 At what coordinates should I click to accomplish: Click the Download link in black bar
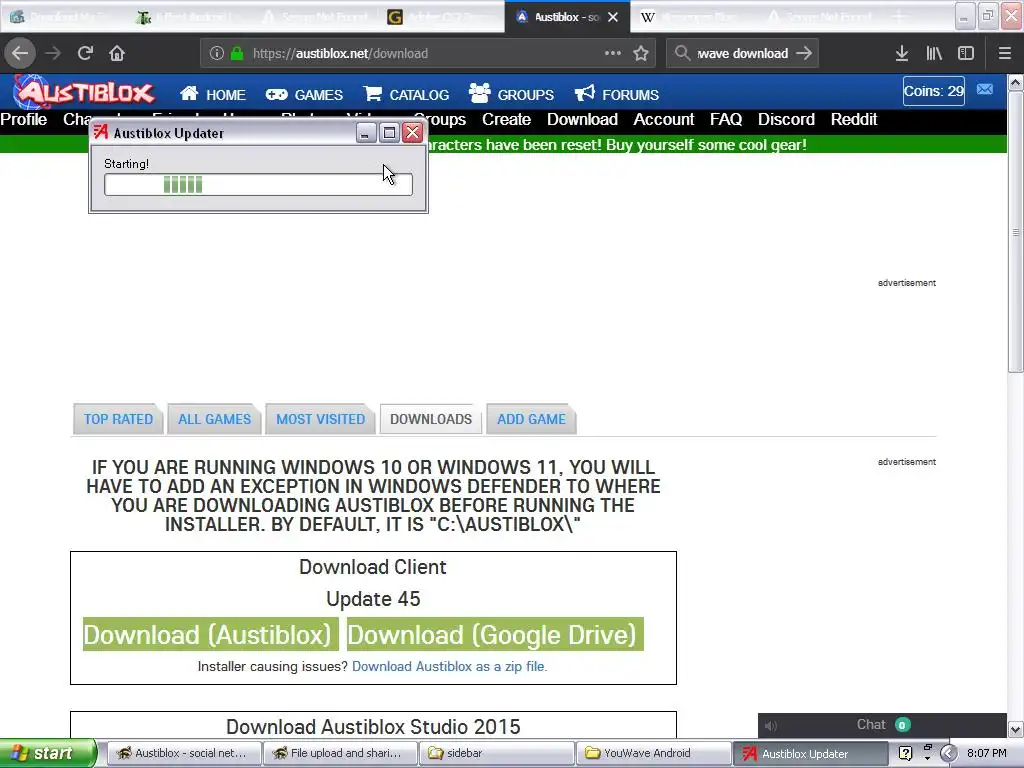point(582,120)
